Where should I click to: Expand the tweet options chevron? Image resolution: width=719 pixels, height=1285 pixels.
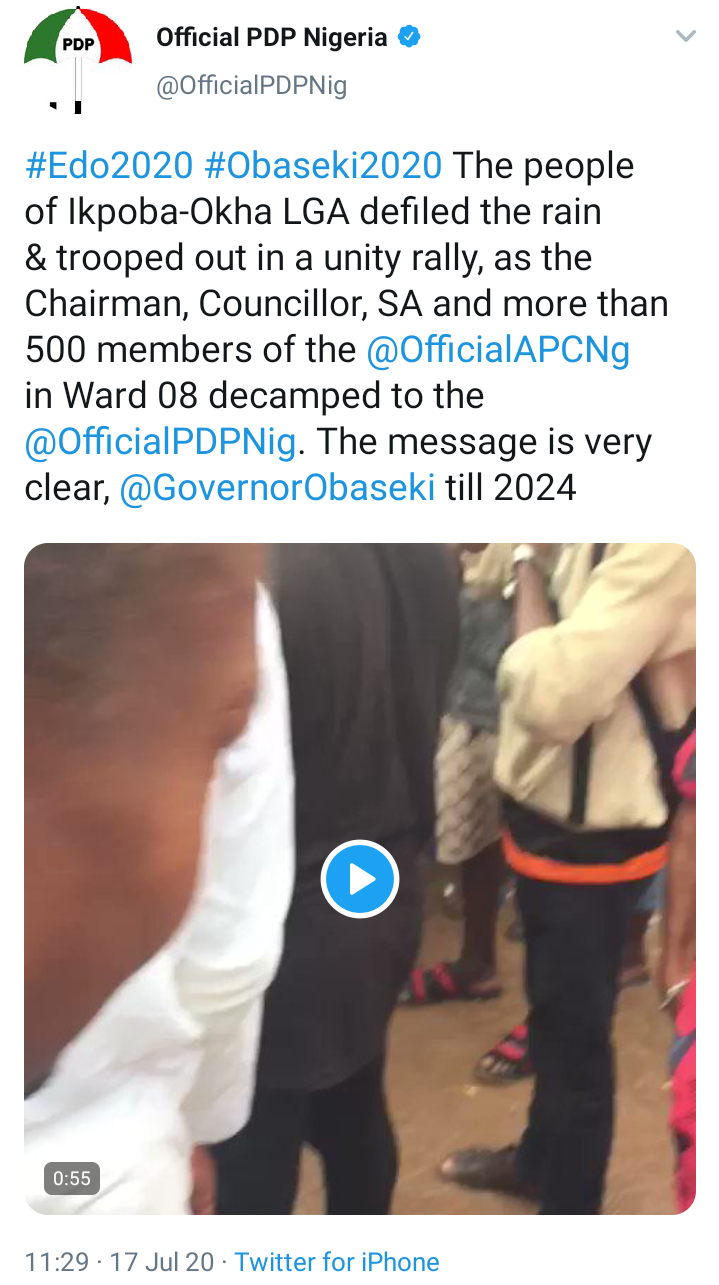[685, 37]
